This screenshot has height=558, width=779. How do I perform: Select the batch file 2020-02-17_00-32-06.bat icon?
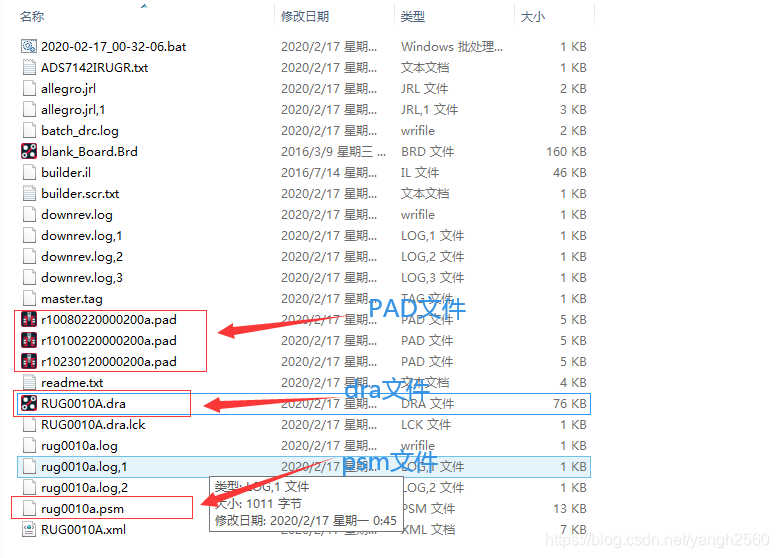click(29, 47)
